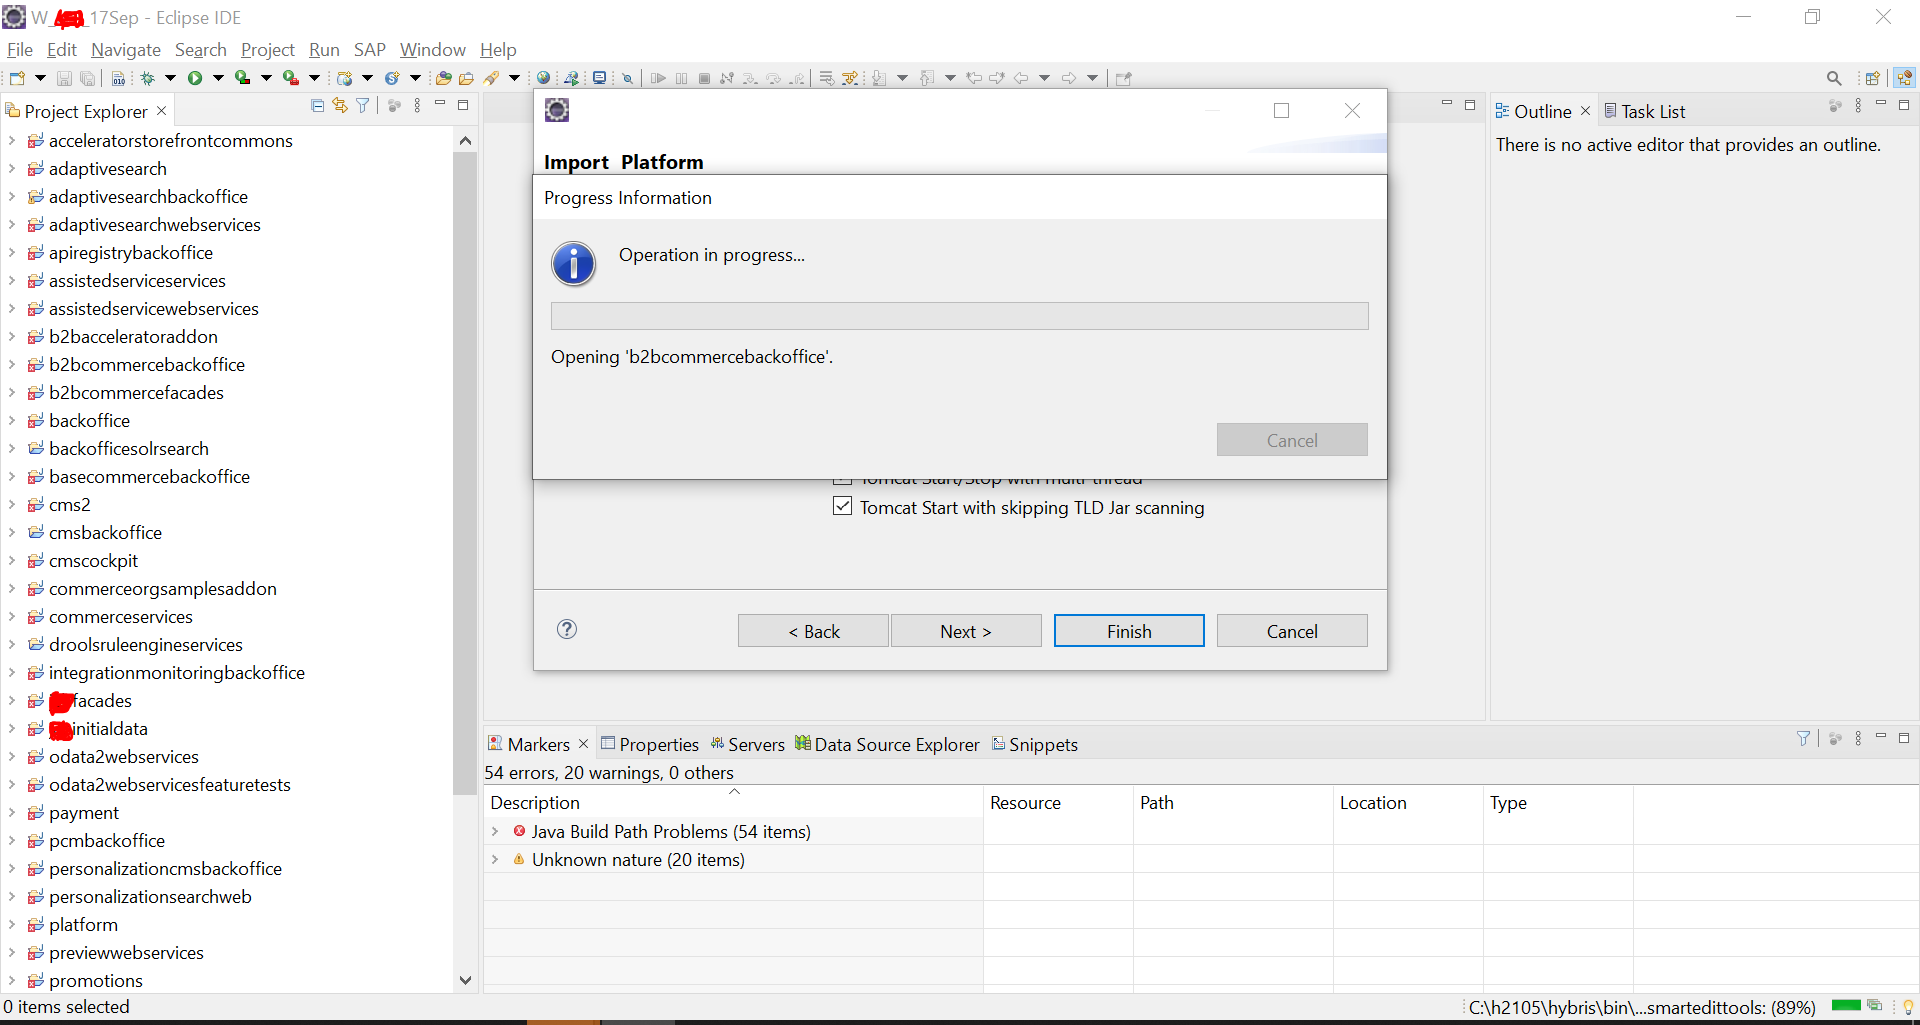1920x1025 pixels.
Task: Select the Debug tool in the toolbar
Action: 146,77
